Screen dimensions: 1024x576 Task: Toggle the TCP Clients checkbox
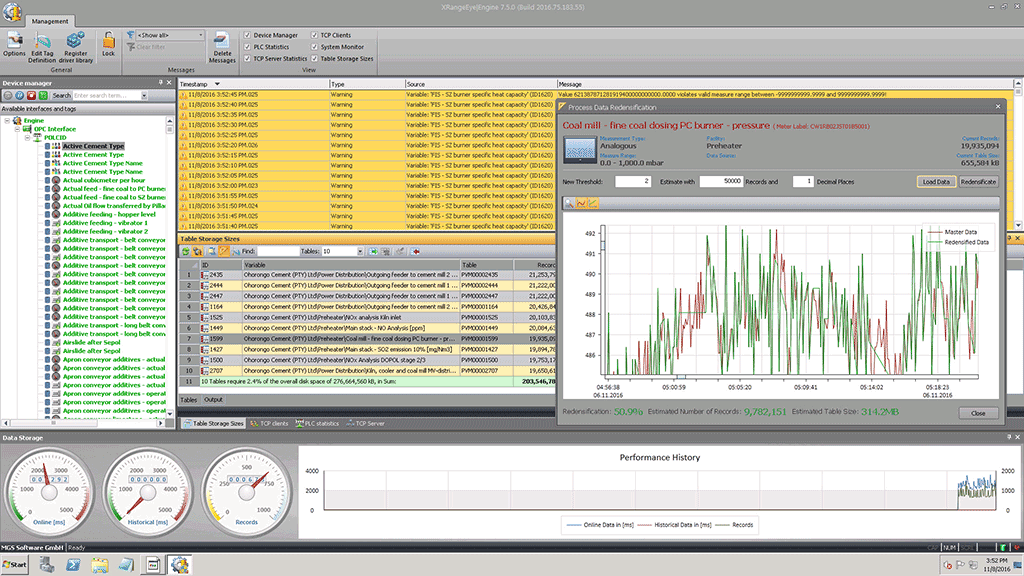315,35
